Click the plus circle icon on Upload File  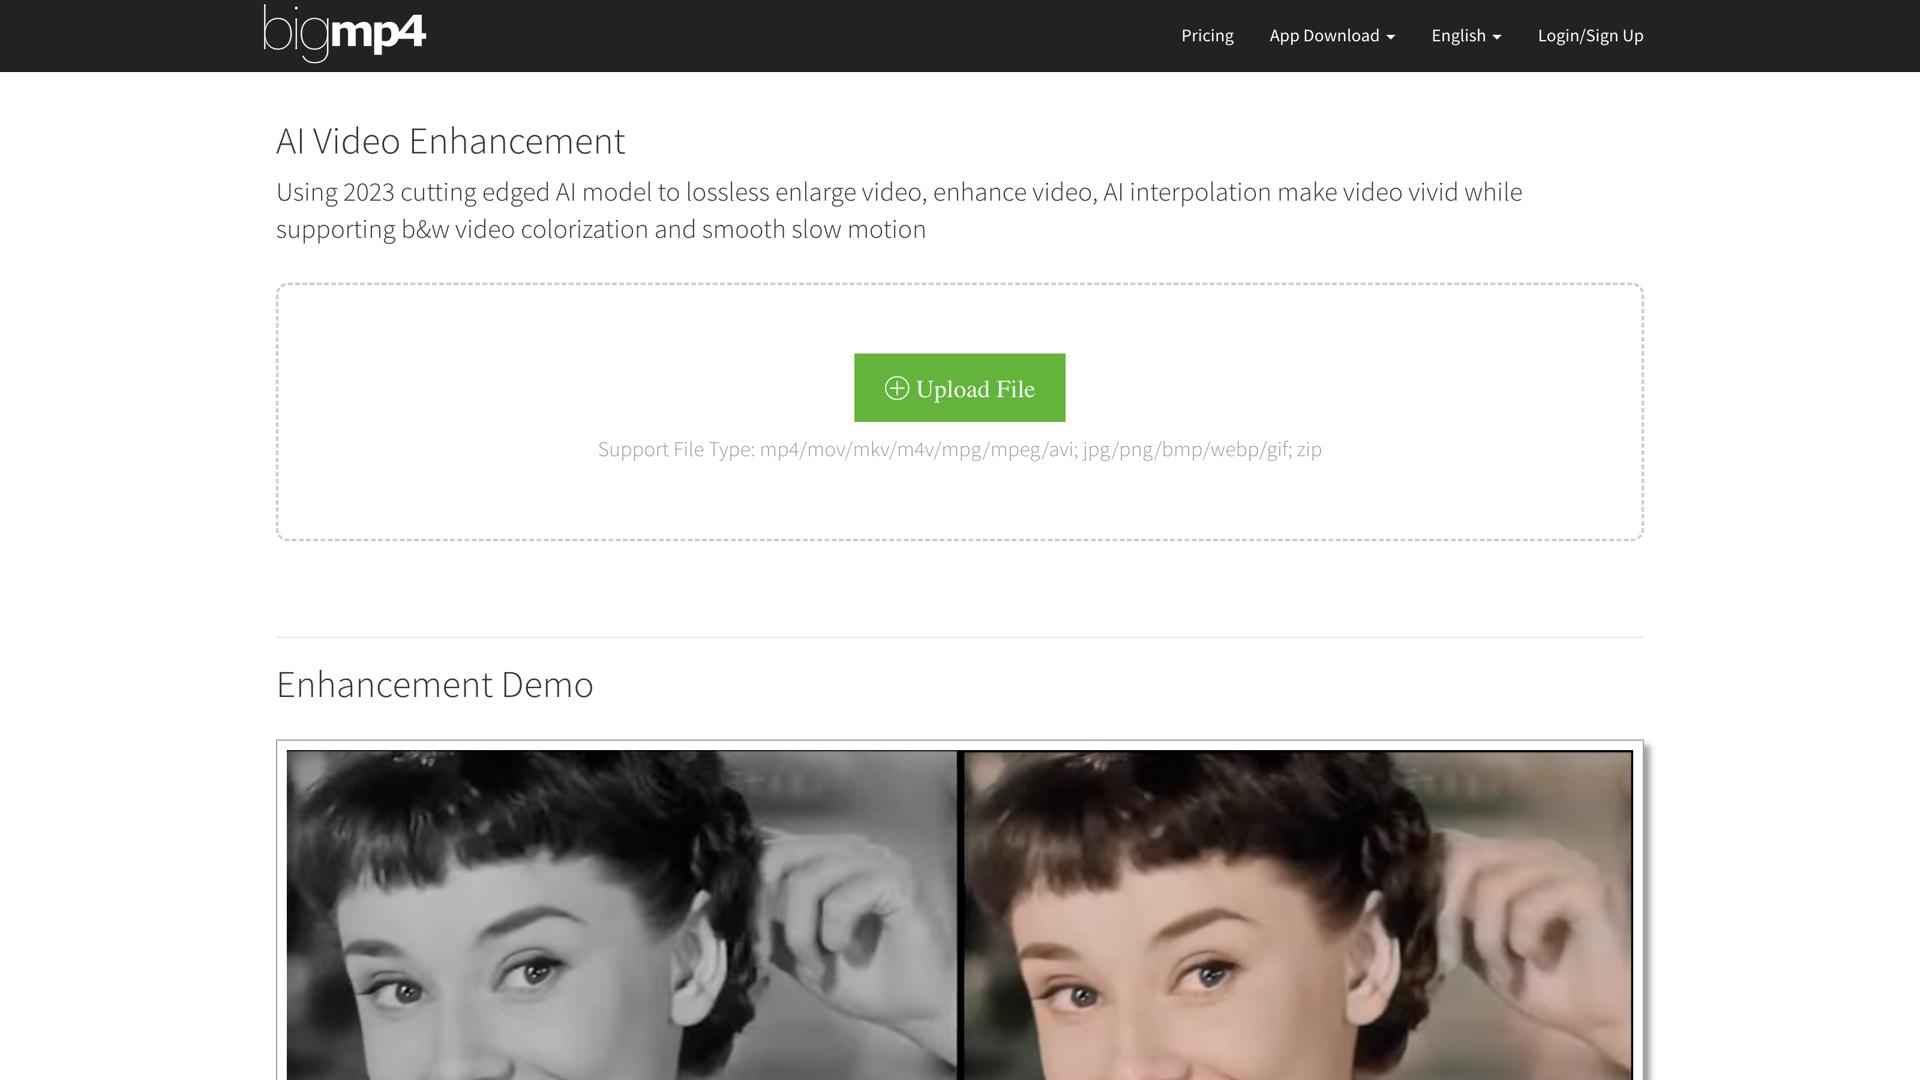tap(896, 388)
